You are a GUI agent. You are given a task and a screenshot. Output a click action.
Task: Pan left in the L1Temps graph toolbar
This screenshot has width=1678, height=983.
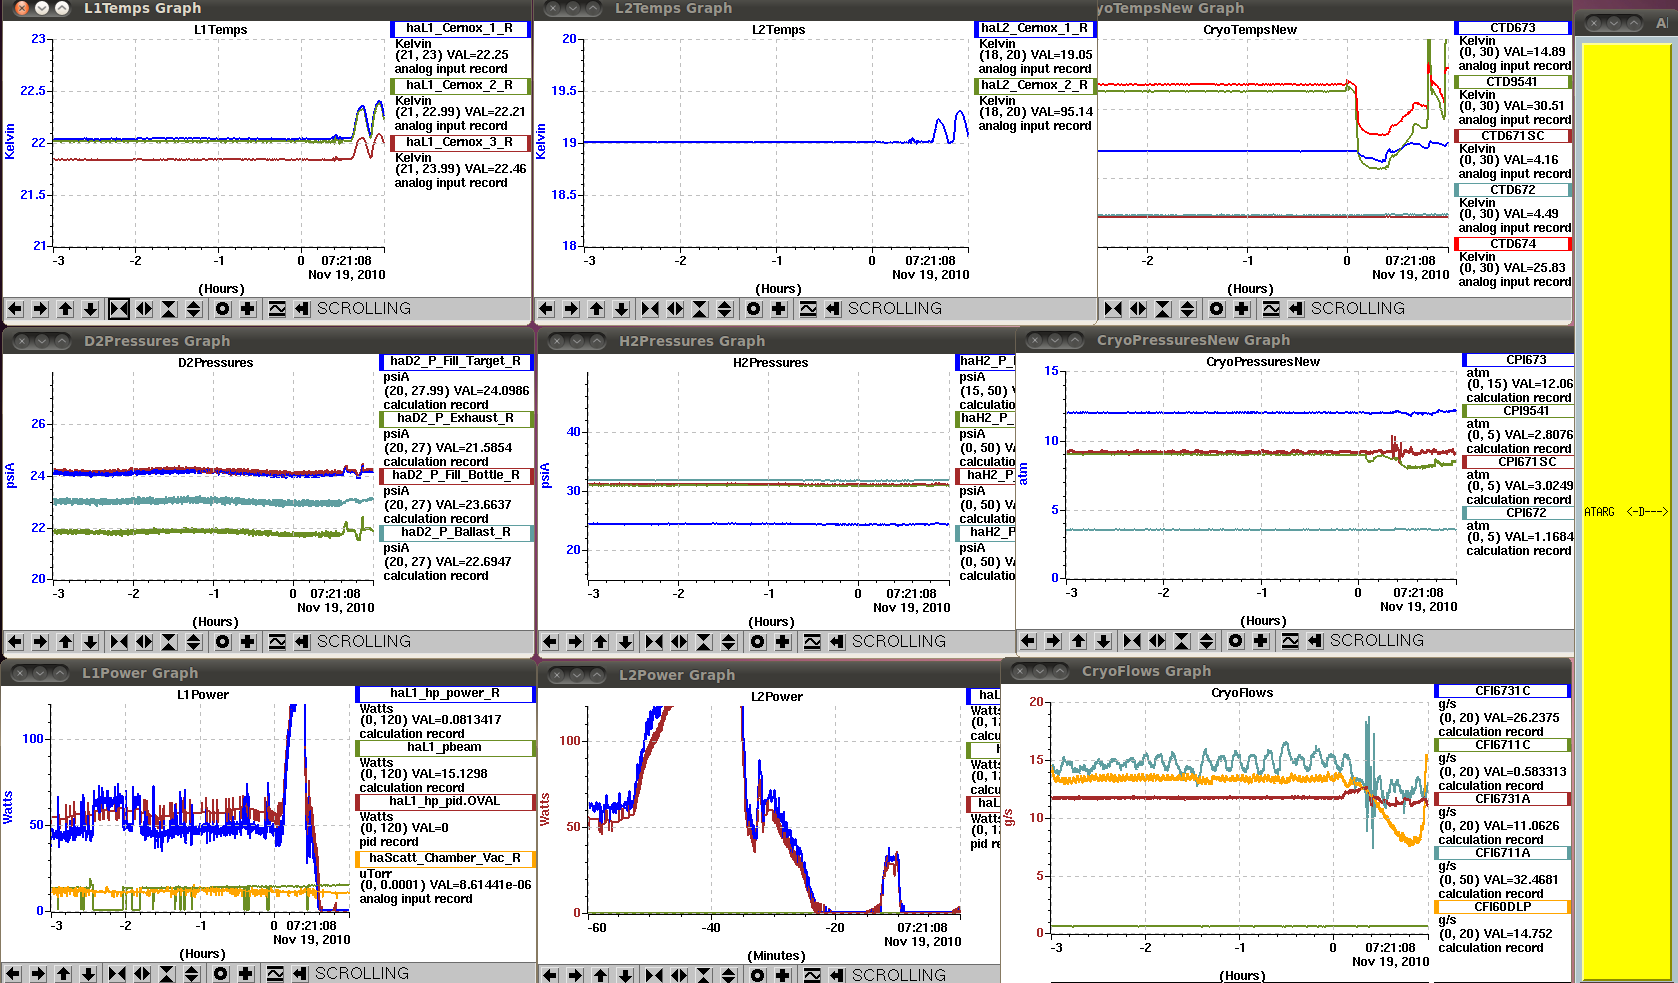[x=15, y=309]
